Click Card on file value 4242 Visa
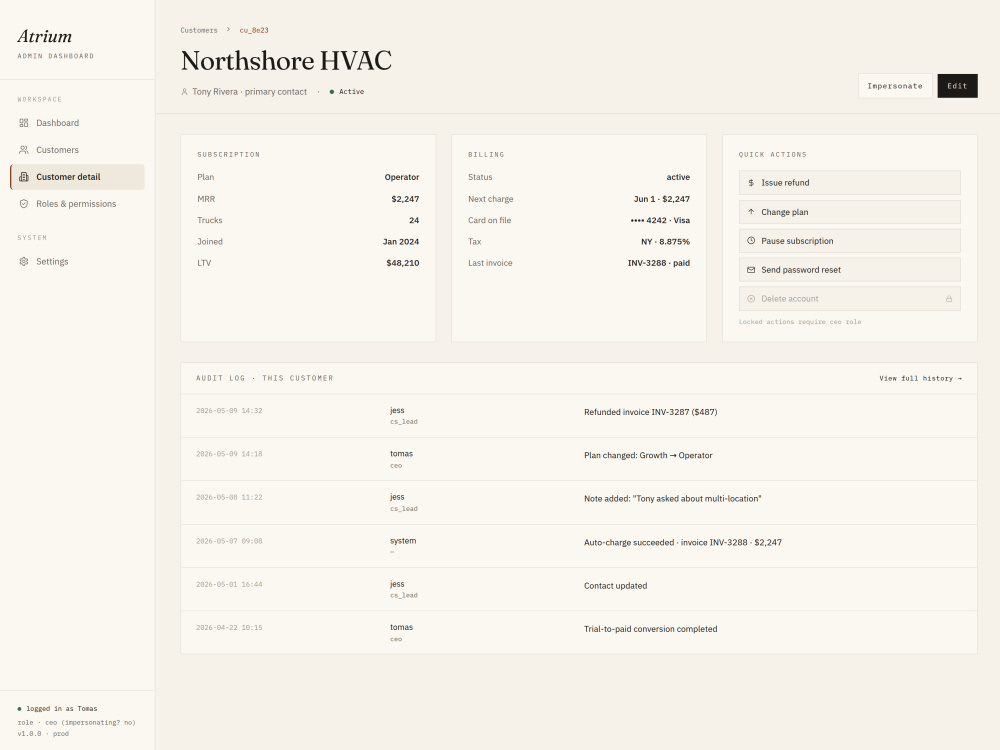 coord(660,220)
